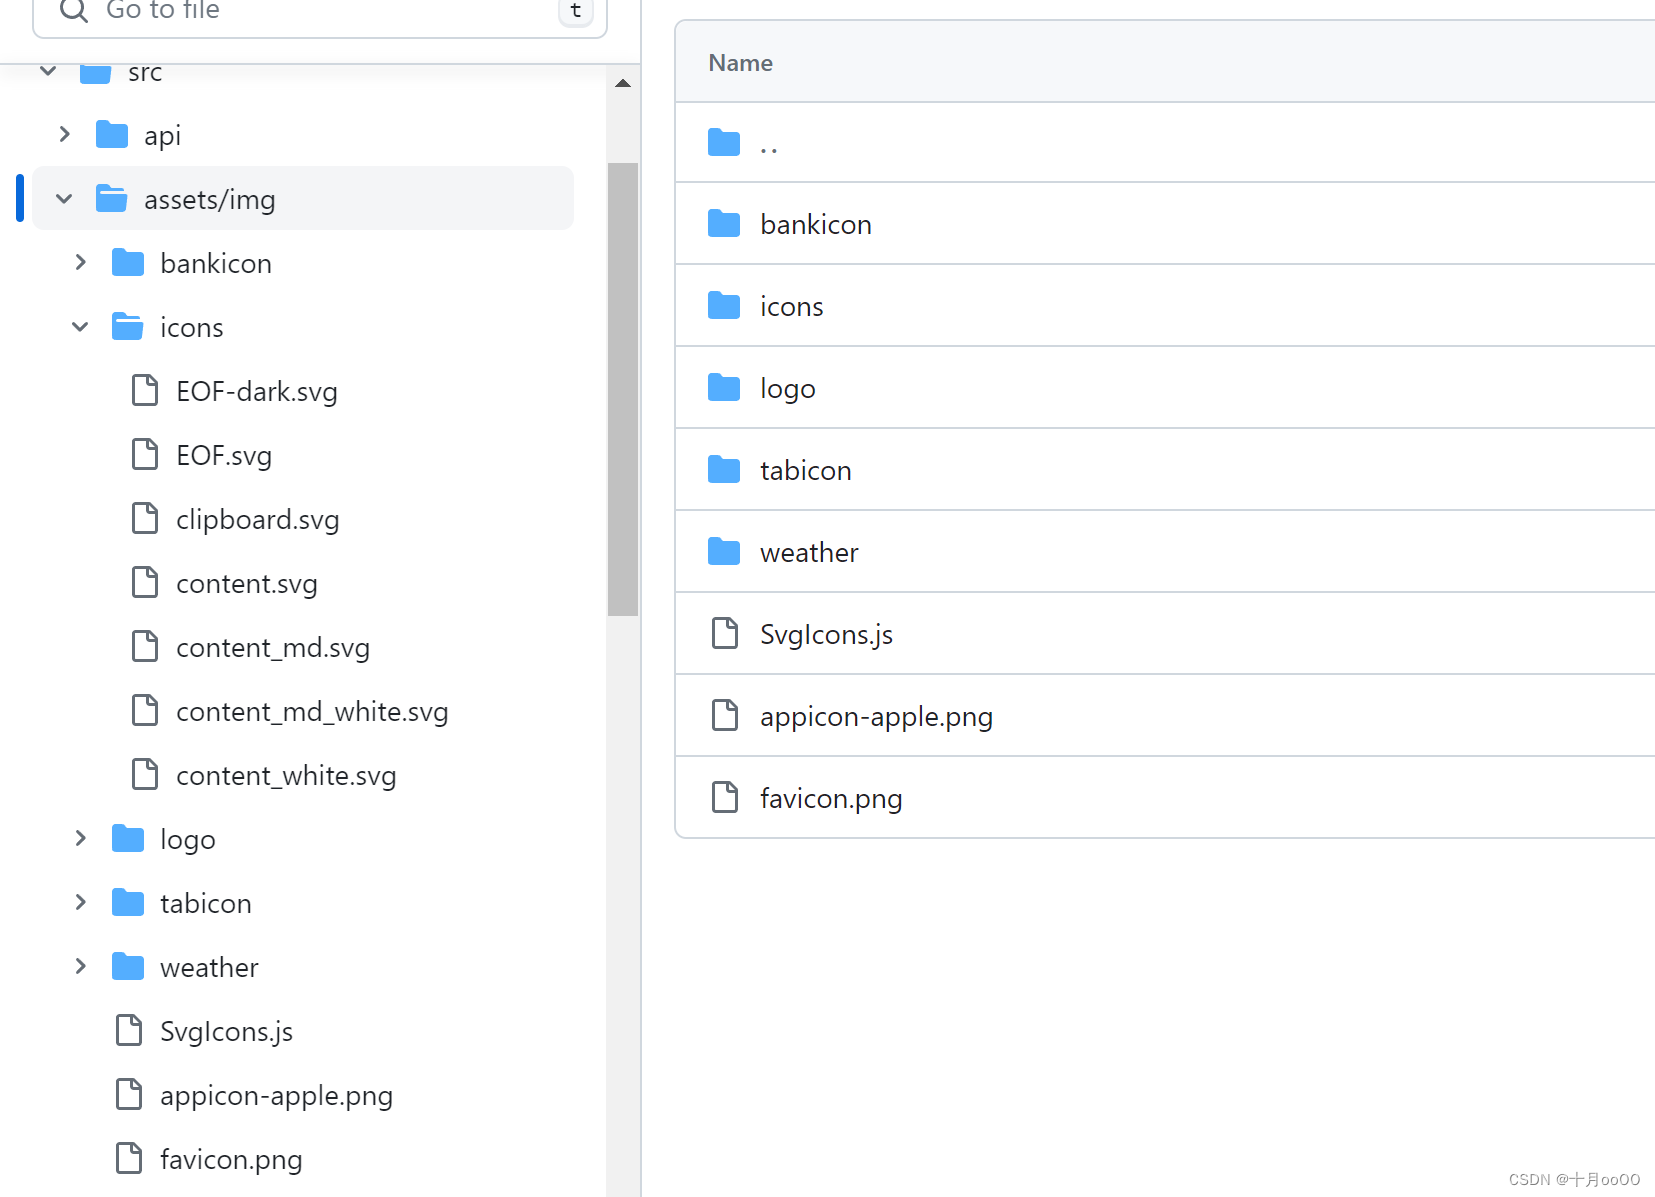Click the file icon beside content_md.svg

(x=145, y=646)
